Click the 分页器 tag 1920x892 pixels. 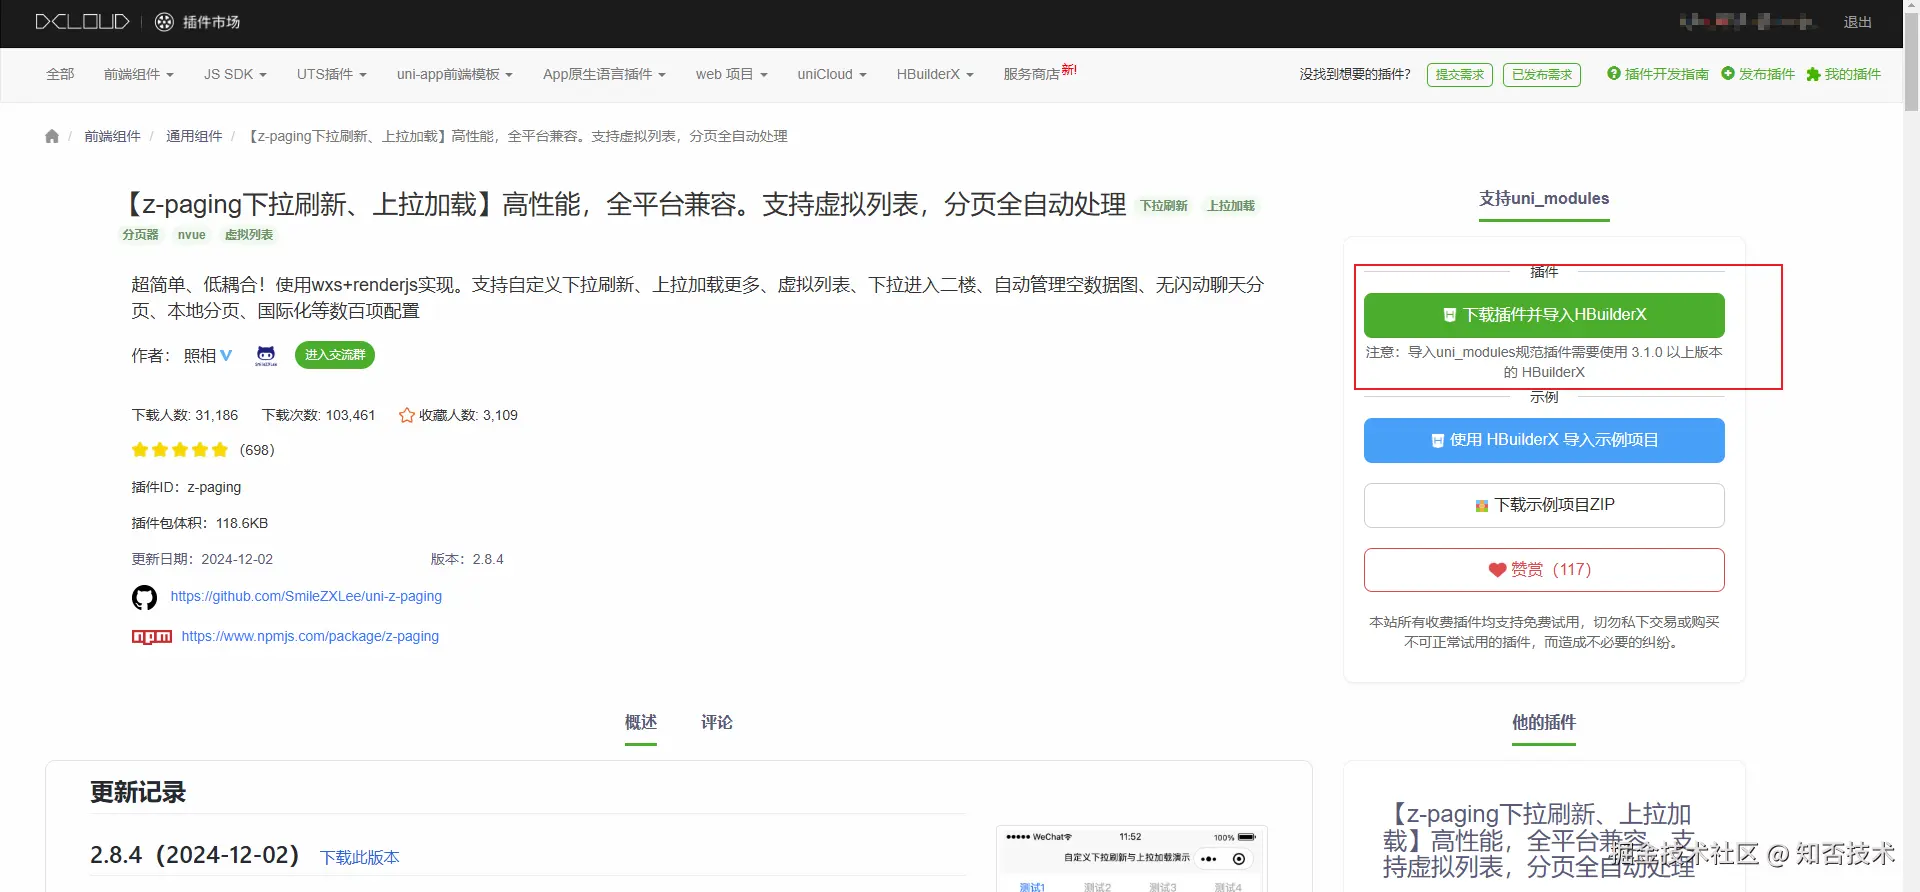tap(141, 235)
